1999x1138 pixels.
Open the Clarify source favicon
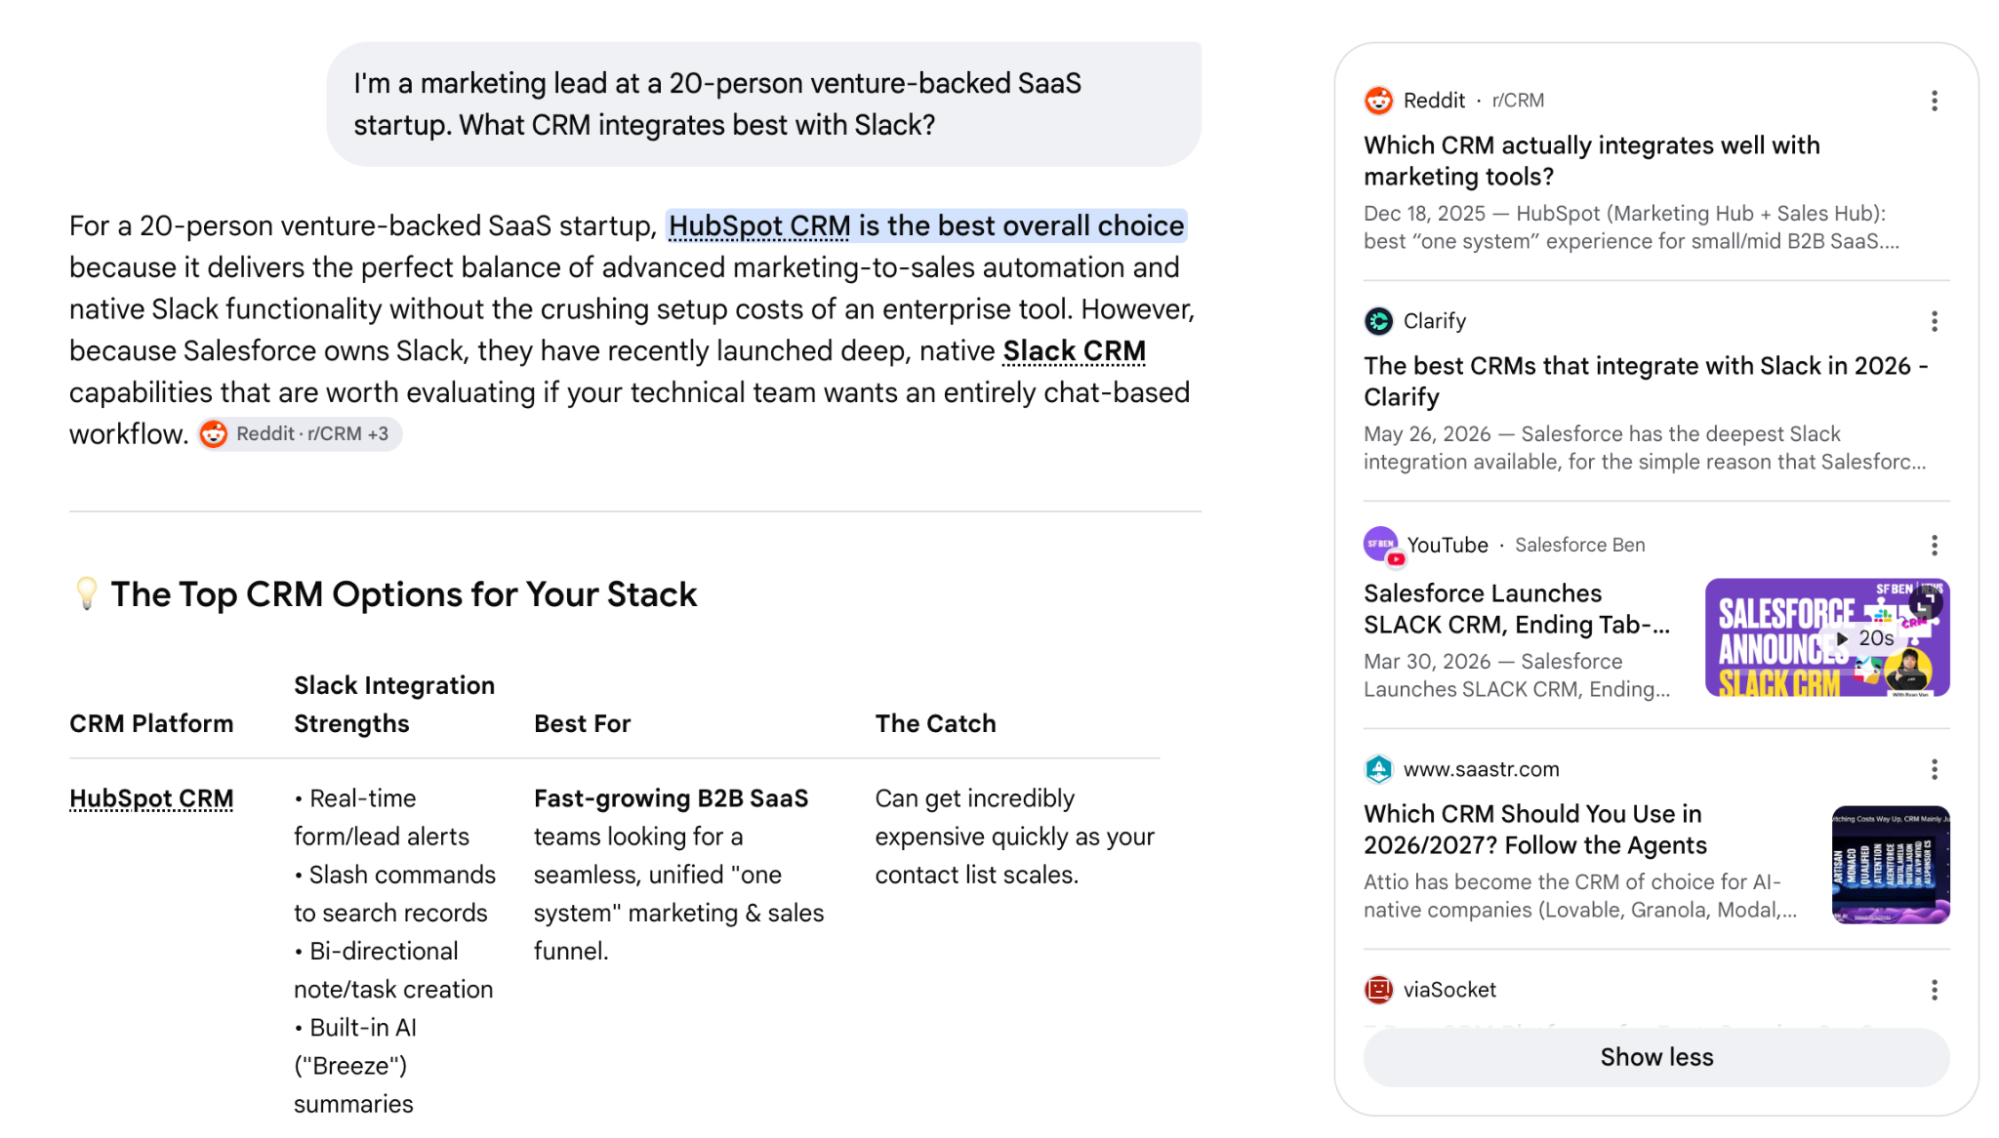coord(1378,321)
